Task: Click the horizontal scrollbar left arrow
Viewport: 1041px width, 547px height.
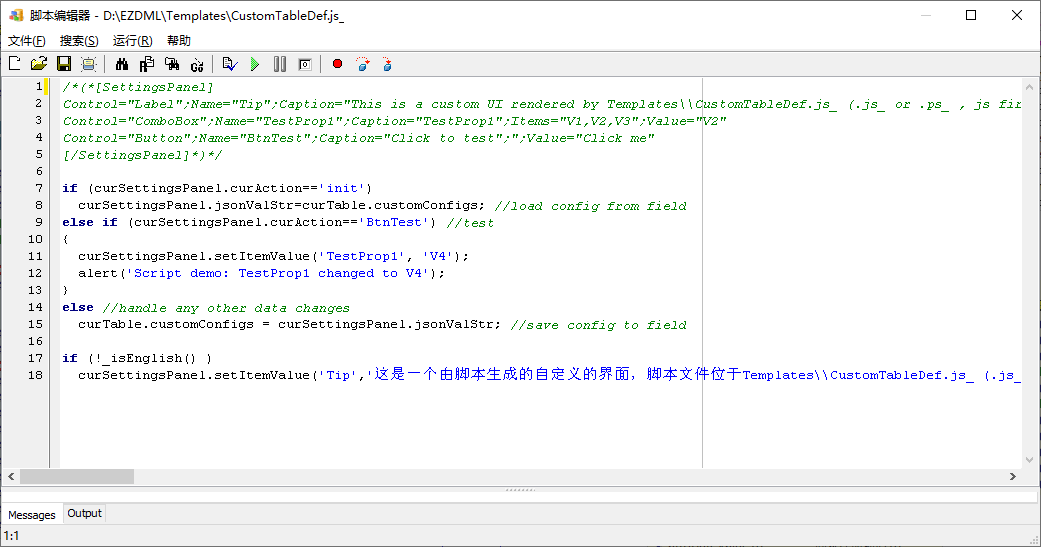Action: click(x=11, y=477)
